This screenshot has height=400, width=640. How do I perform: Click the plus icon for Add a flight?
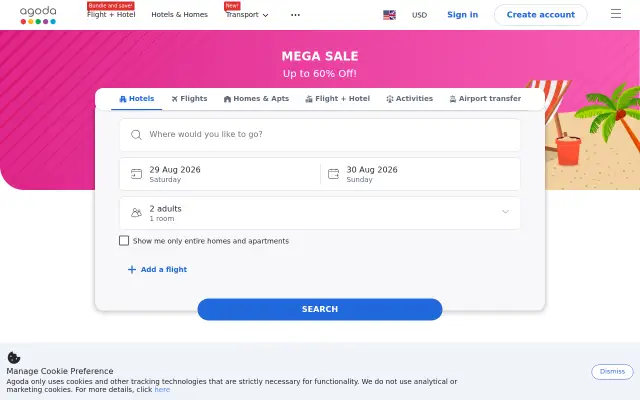[131, 269]
